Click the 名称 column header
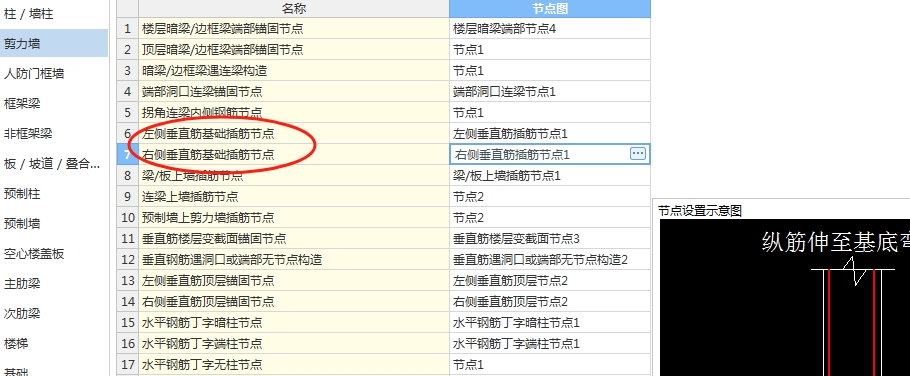This screenshot has height=376, width=910. pos(294,8)
